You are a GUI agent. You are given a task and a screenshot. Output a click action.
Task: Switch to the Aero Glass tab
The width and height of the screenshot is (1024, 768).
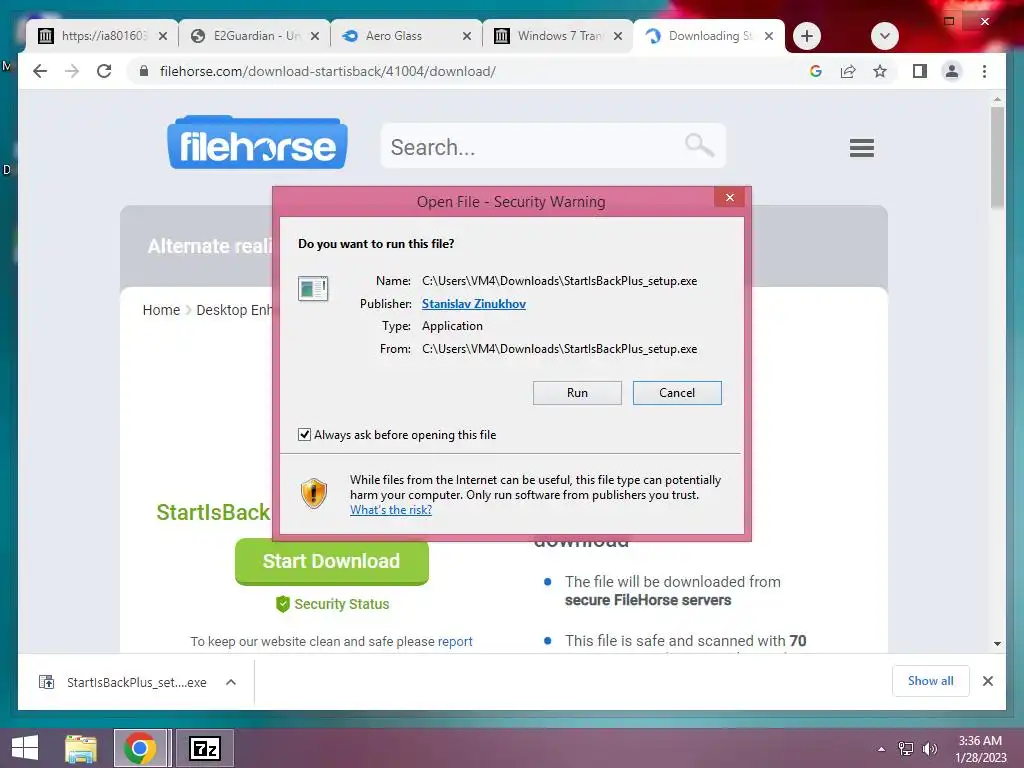click(406, 36)
